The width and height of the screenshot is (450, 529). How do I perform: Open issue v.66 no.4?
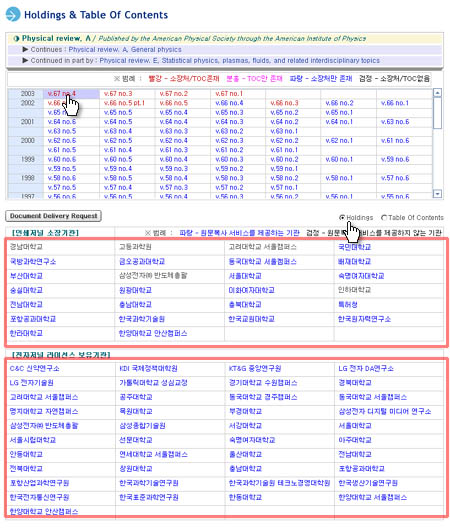pos(229,103)
